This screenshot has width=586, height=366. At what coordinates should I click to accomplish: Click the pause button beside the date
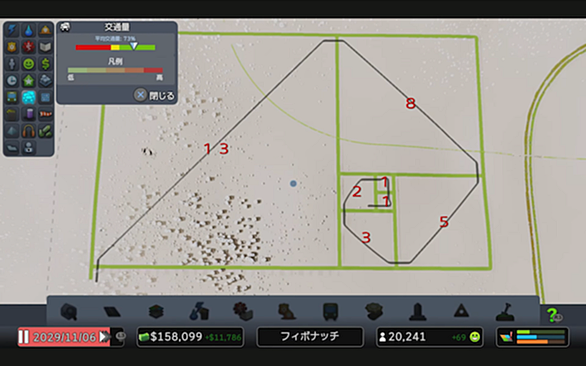(x=24, y=337)
